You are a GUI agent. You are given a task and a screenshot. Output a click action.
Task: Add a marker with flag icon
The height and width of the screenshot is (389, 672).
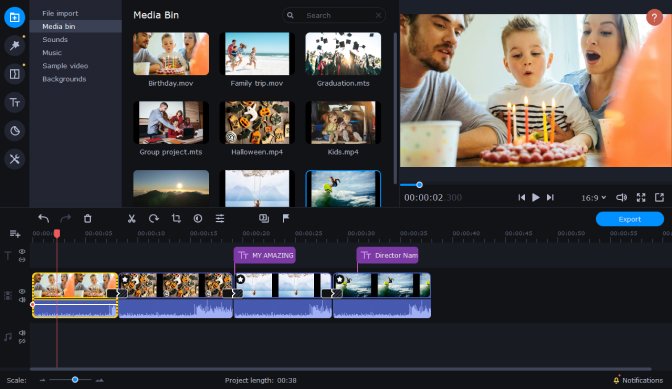coord(286,218)
